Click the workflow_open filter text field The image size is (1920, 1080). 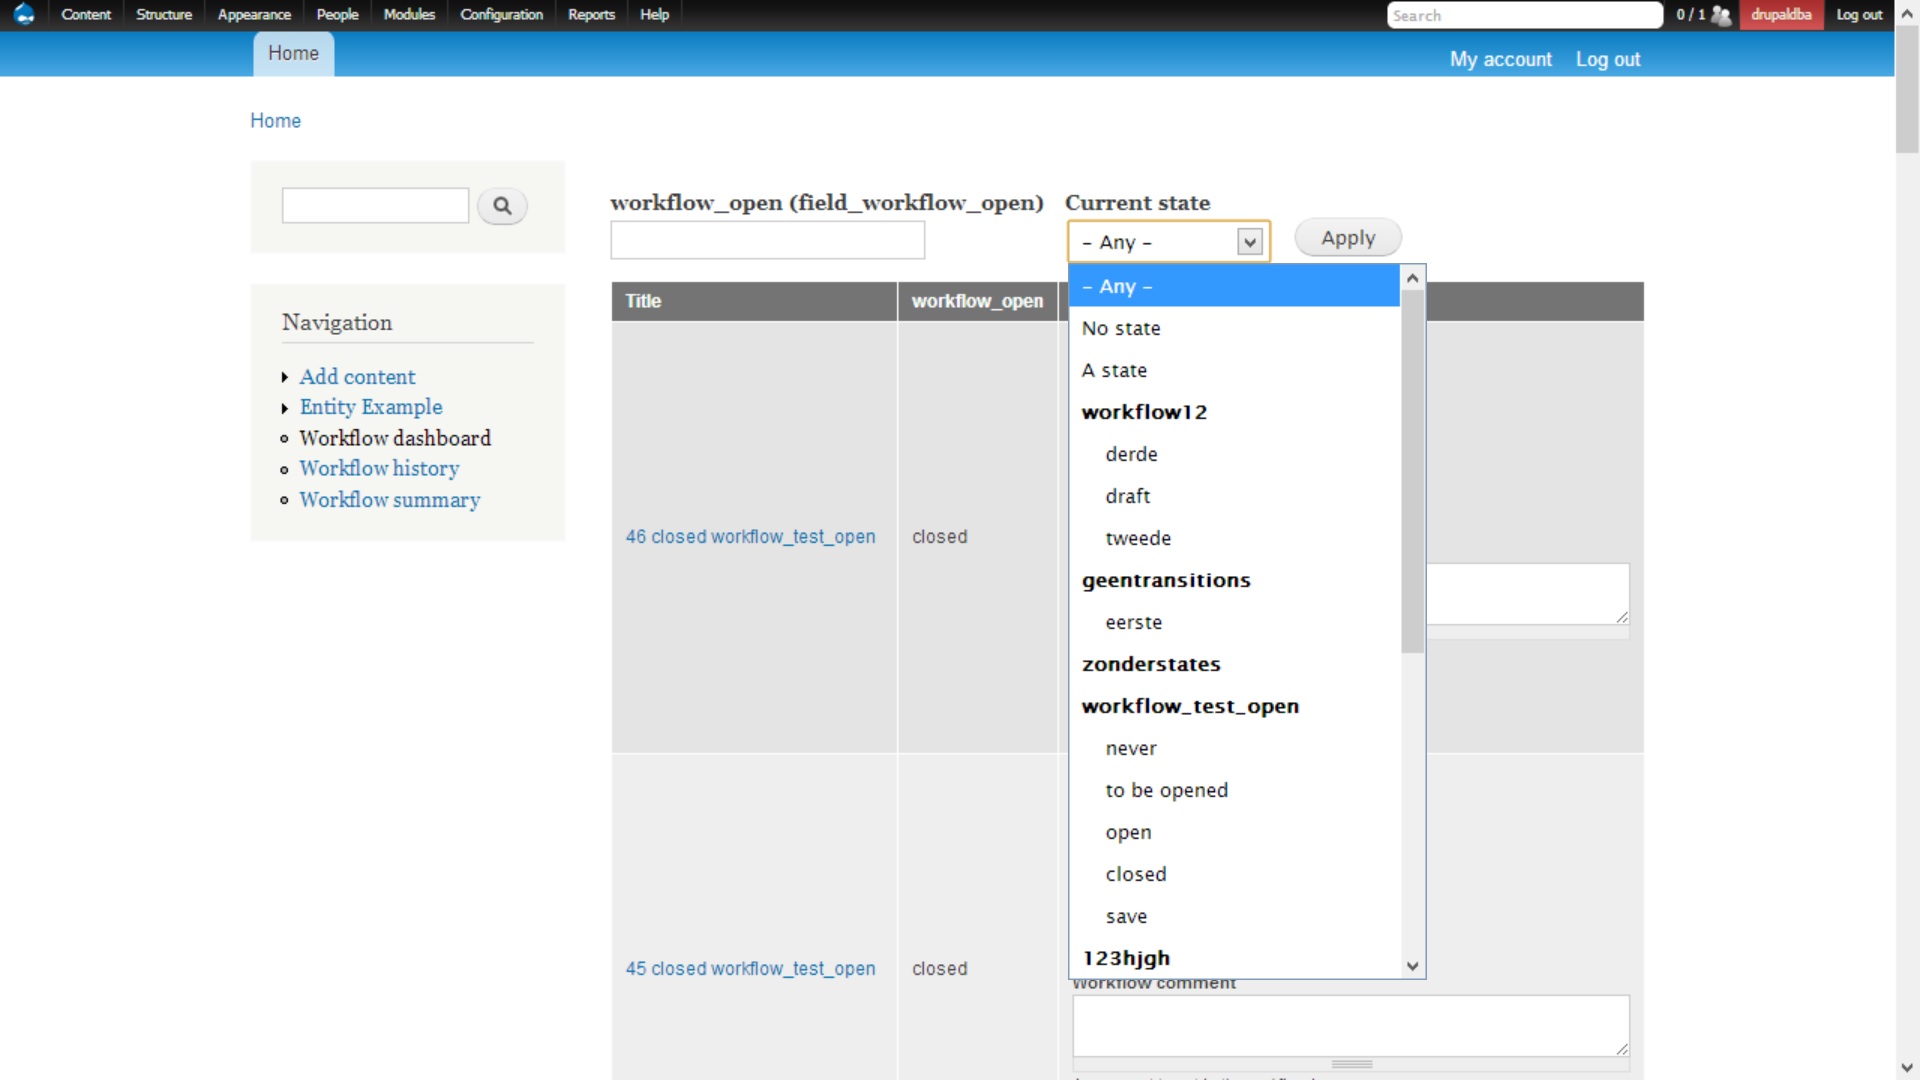click(x=767, y=240)
